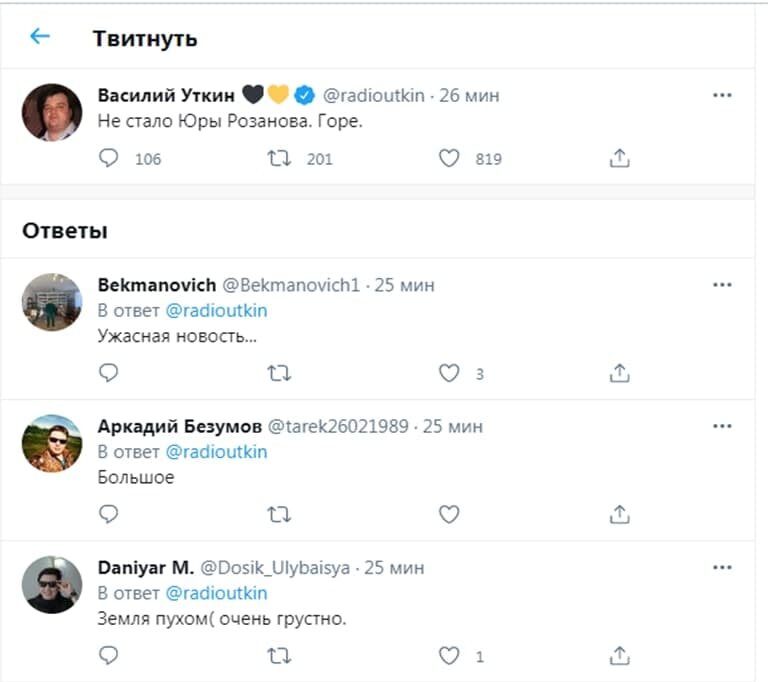
Task: Click the back arrow next to Твитнуть
Action: pos(39,37)
